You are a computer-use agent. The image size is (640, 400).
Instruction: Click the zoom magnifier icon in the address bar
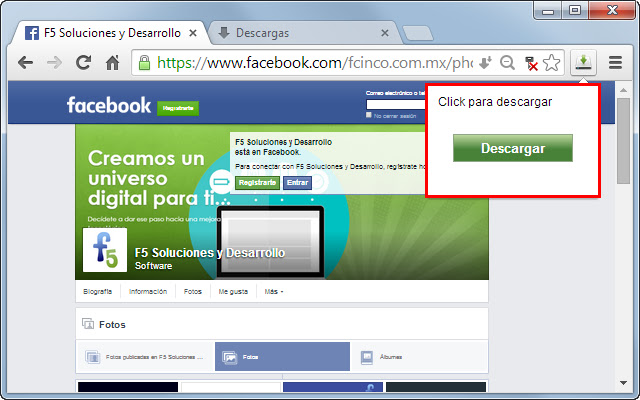(507, 63)
